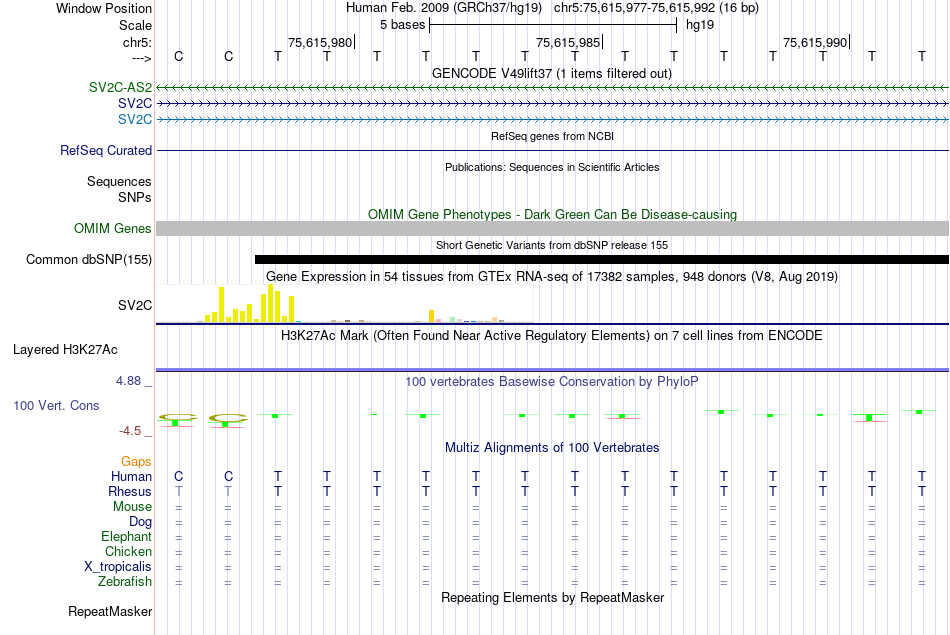Select the Scale track label
Screen dimensions: 950x635
pos(135,25)
